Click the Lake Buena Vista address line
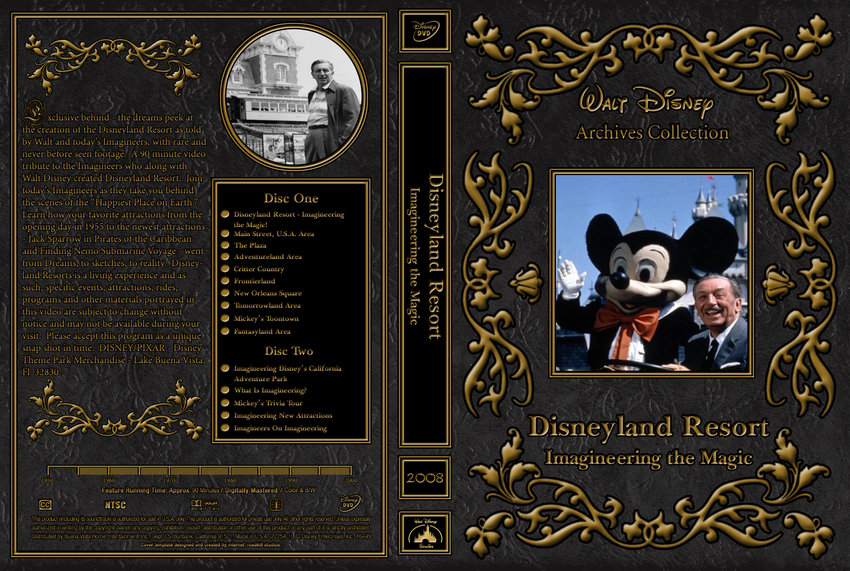Screen dimensions: 850x571 (114, 366)
